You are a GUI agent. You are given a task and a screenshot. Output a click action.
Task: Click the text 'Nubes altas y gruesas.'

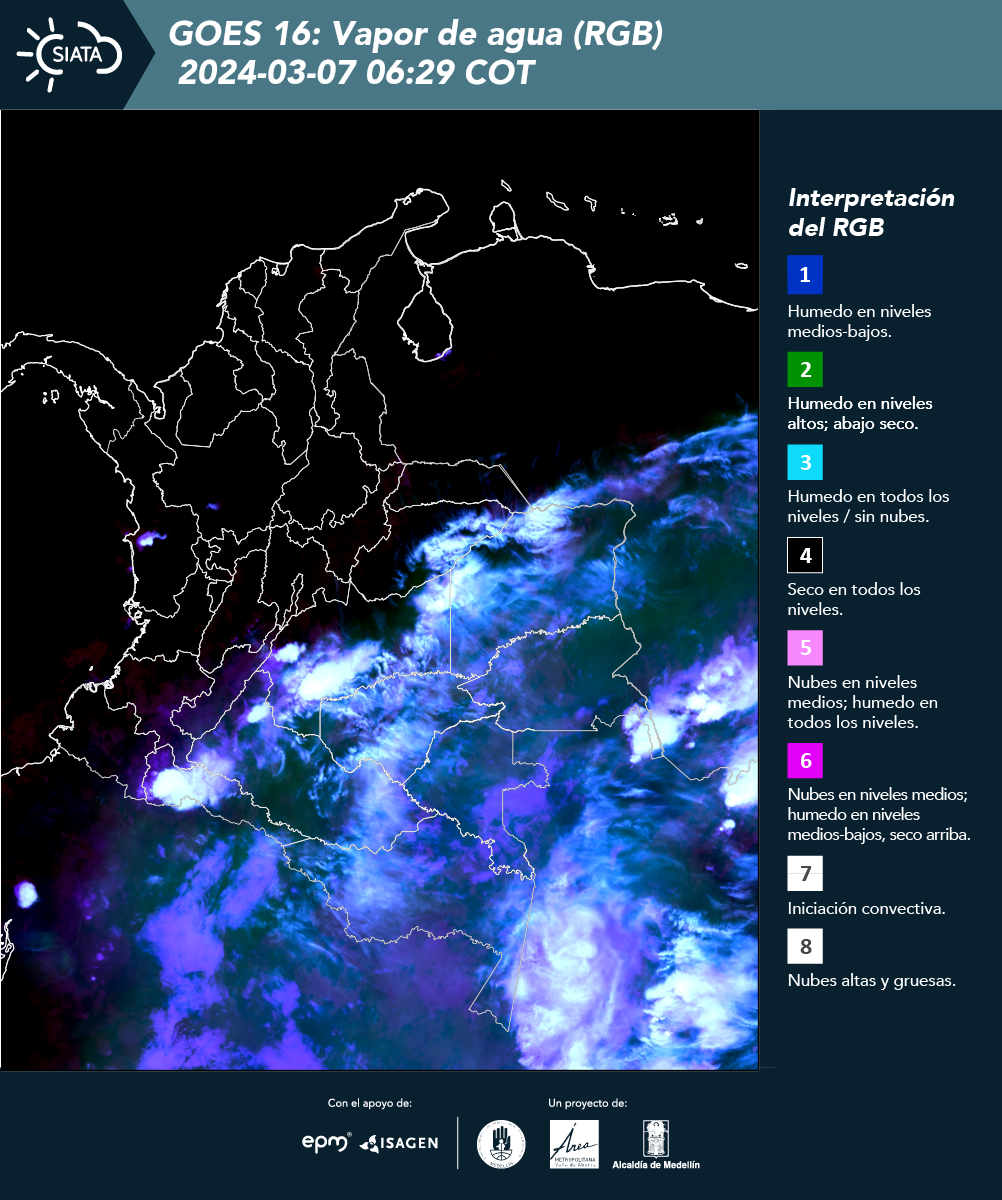point(871,981)
